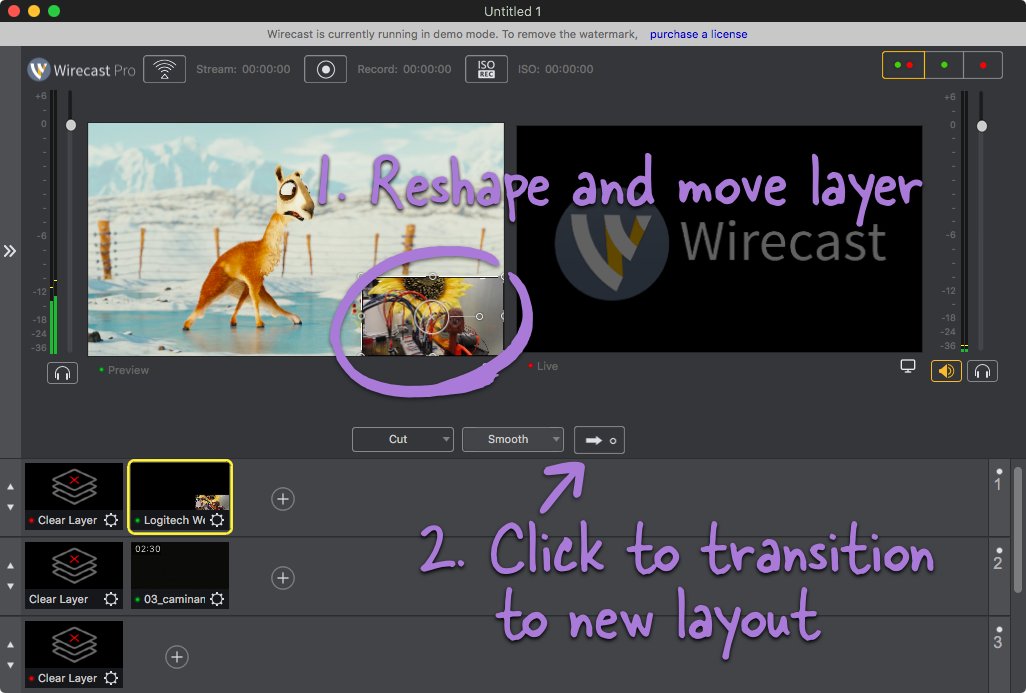The image size is (1026, 693).
Task: Toggle live speaker output button
Action: tap(946, 371)
